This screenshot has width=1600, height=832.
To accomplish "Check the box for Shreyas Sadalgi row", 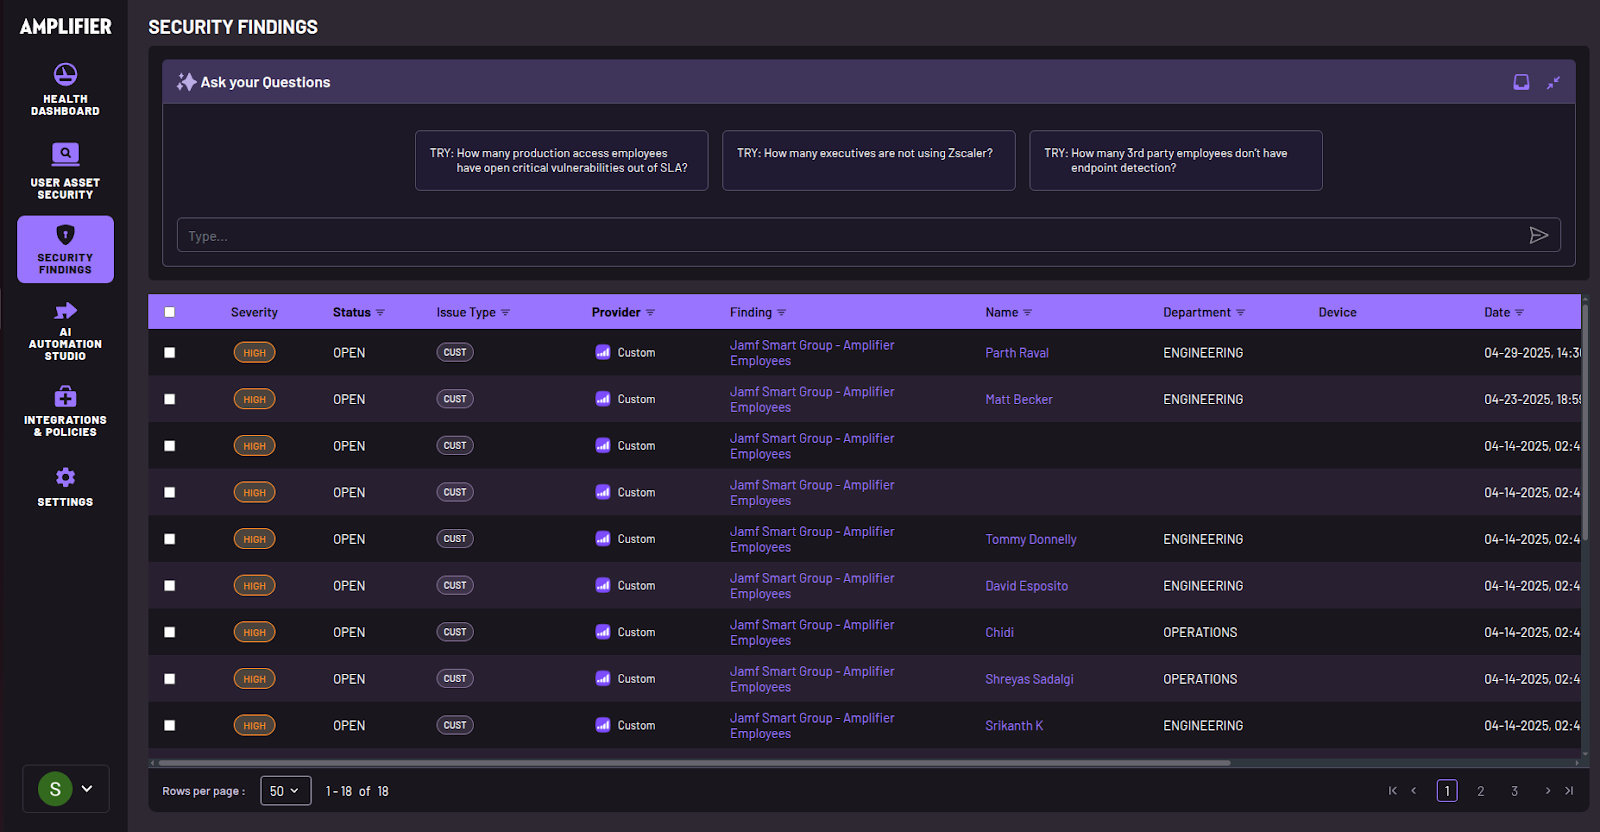I will tap(170, 679).
